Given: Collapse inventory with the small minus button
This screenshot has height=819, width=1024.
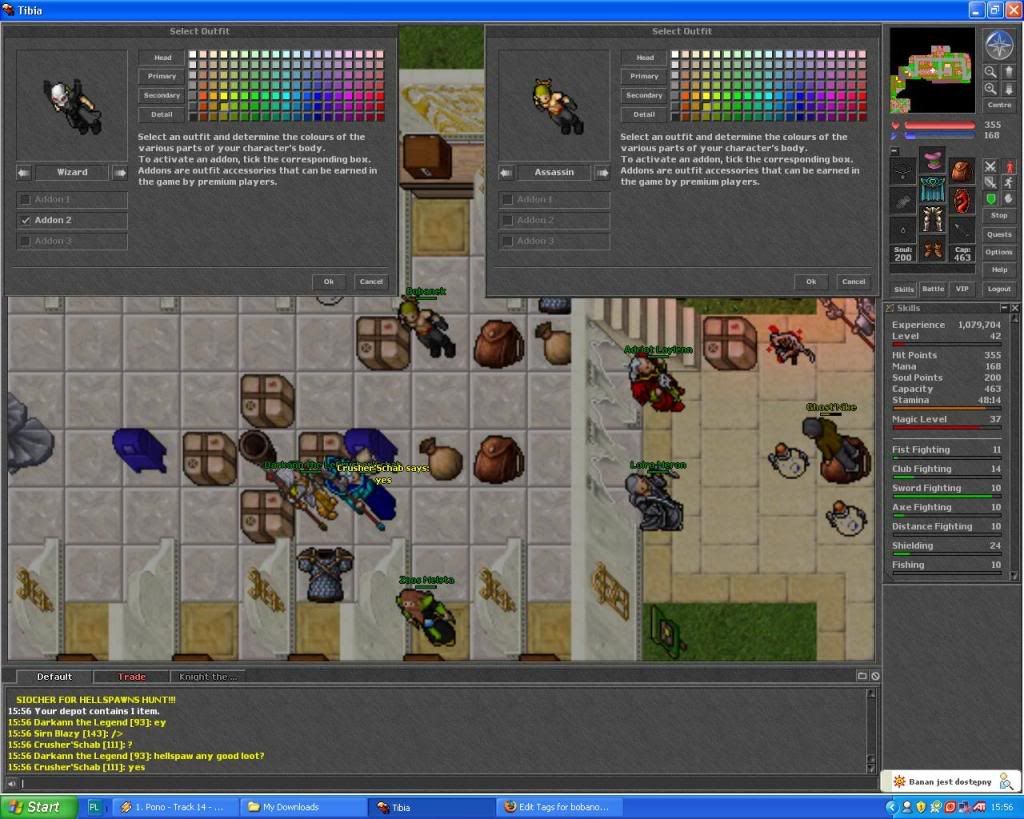Looking at the screenshot, I should pos(895,152).
